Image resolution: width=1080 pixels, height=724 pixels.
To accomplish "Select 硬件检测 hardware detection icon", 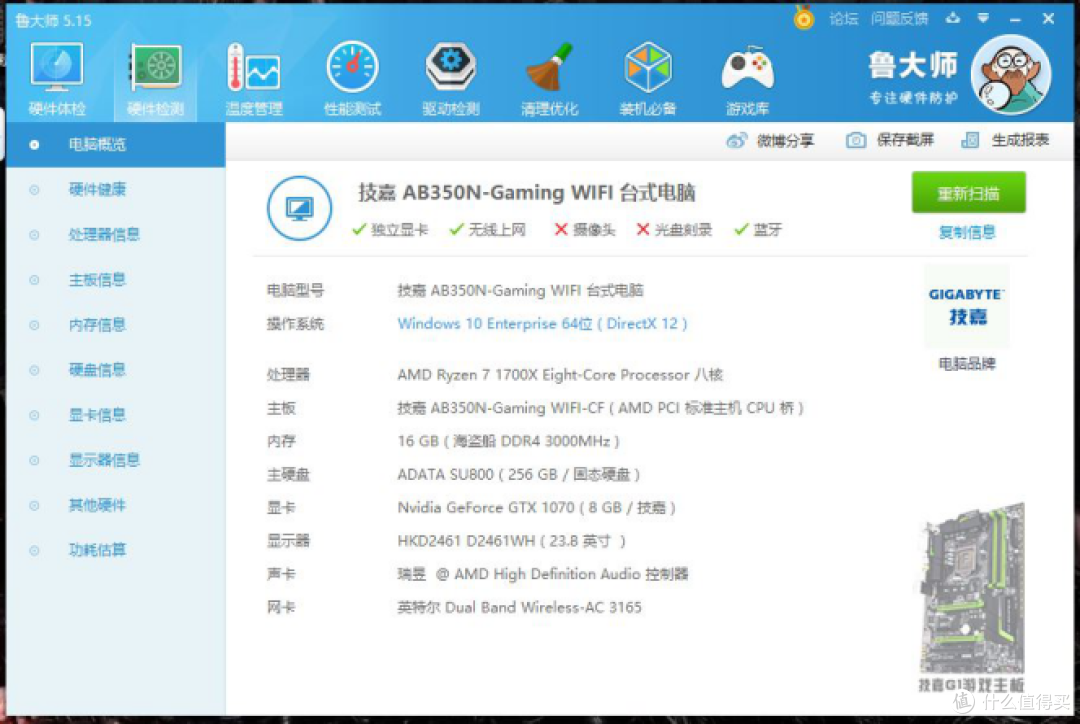I will [x=156, y=78].
